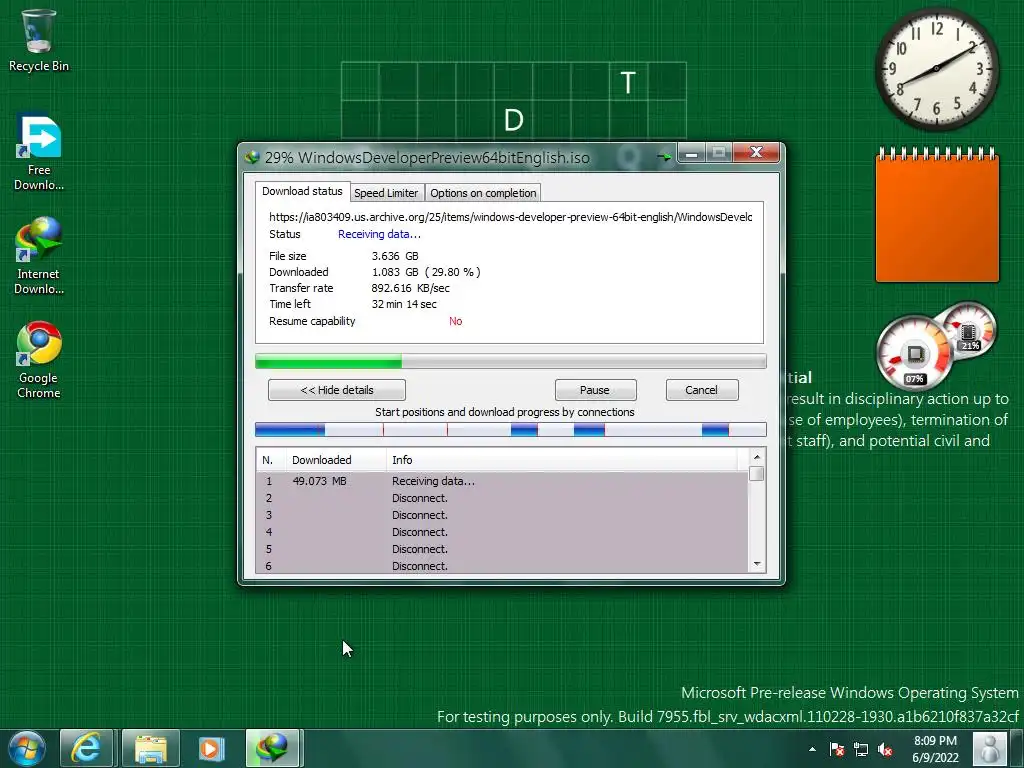Minimize the IDM download window
Image resolution: width=1024 pixels, height=768 pixels.
tap(692, 153)
